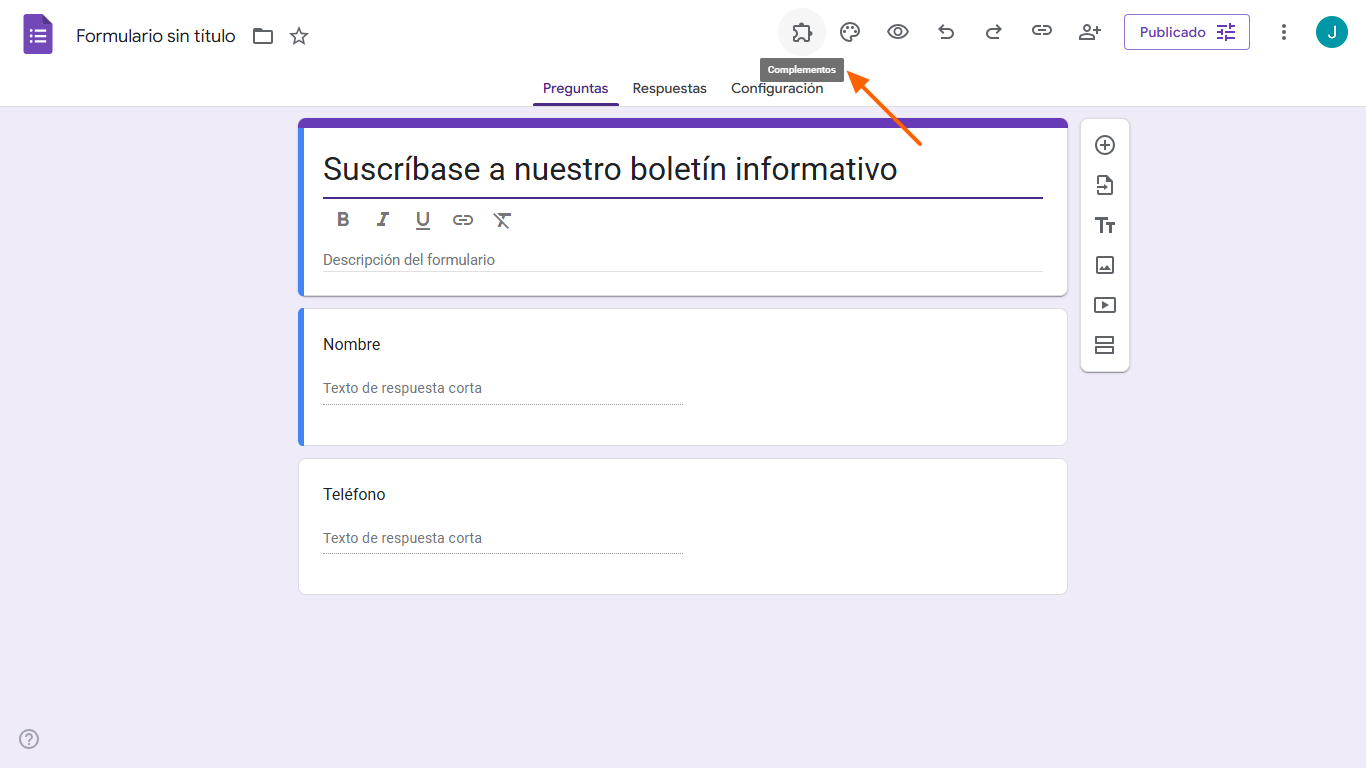The height and width of the screenshot is (768, 1366).
Task: Toggle bold formatting on the title
Action: pyautogui.click(x=343, y=219)
